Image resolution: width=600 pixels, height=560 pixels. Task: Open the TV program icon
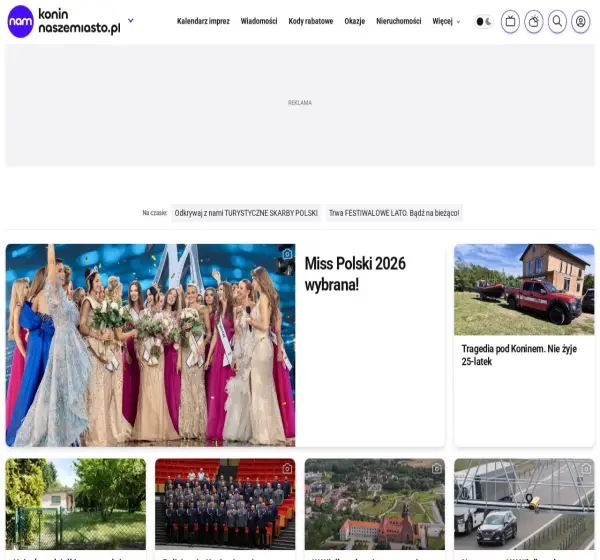click(510, 21)
